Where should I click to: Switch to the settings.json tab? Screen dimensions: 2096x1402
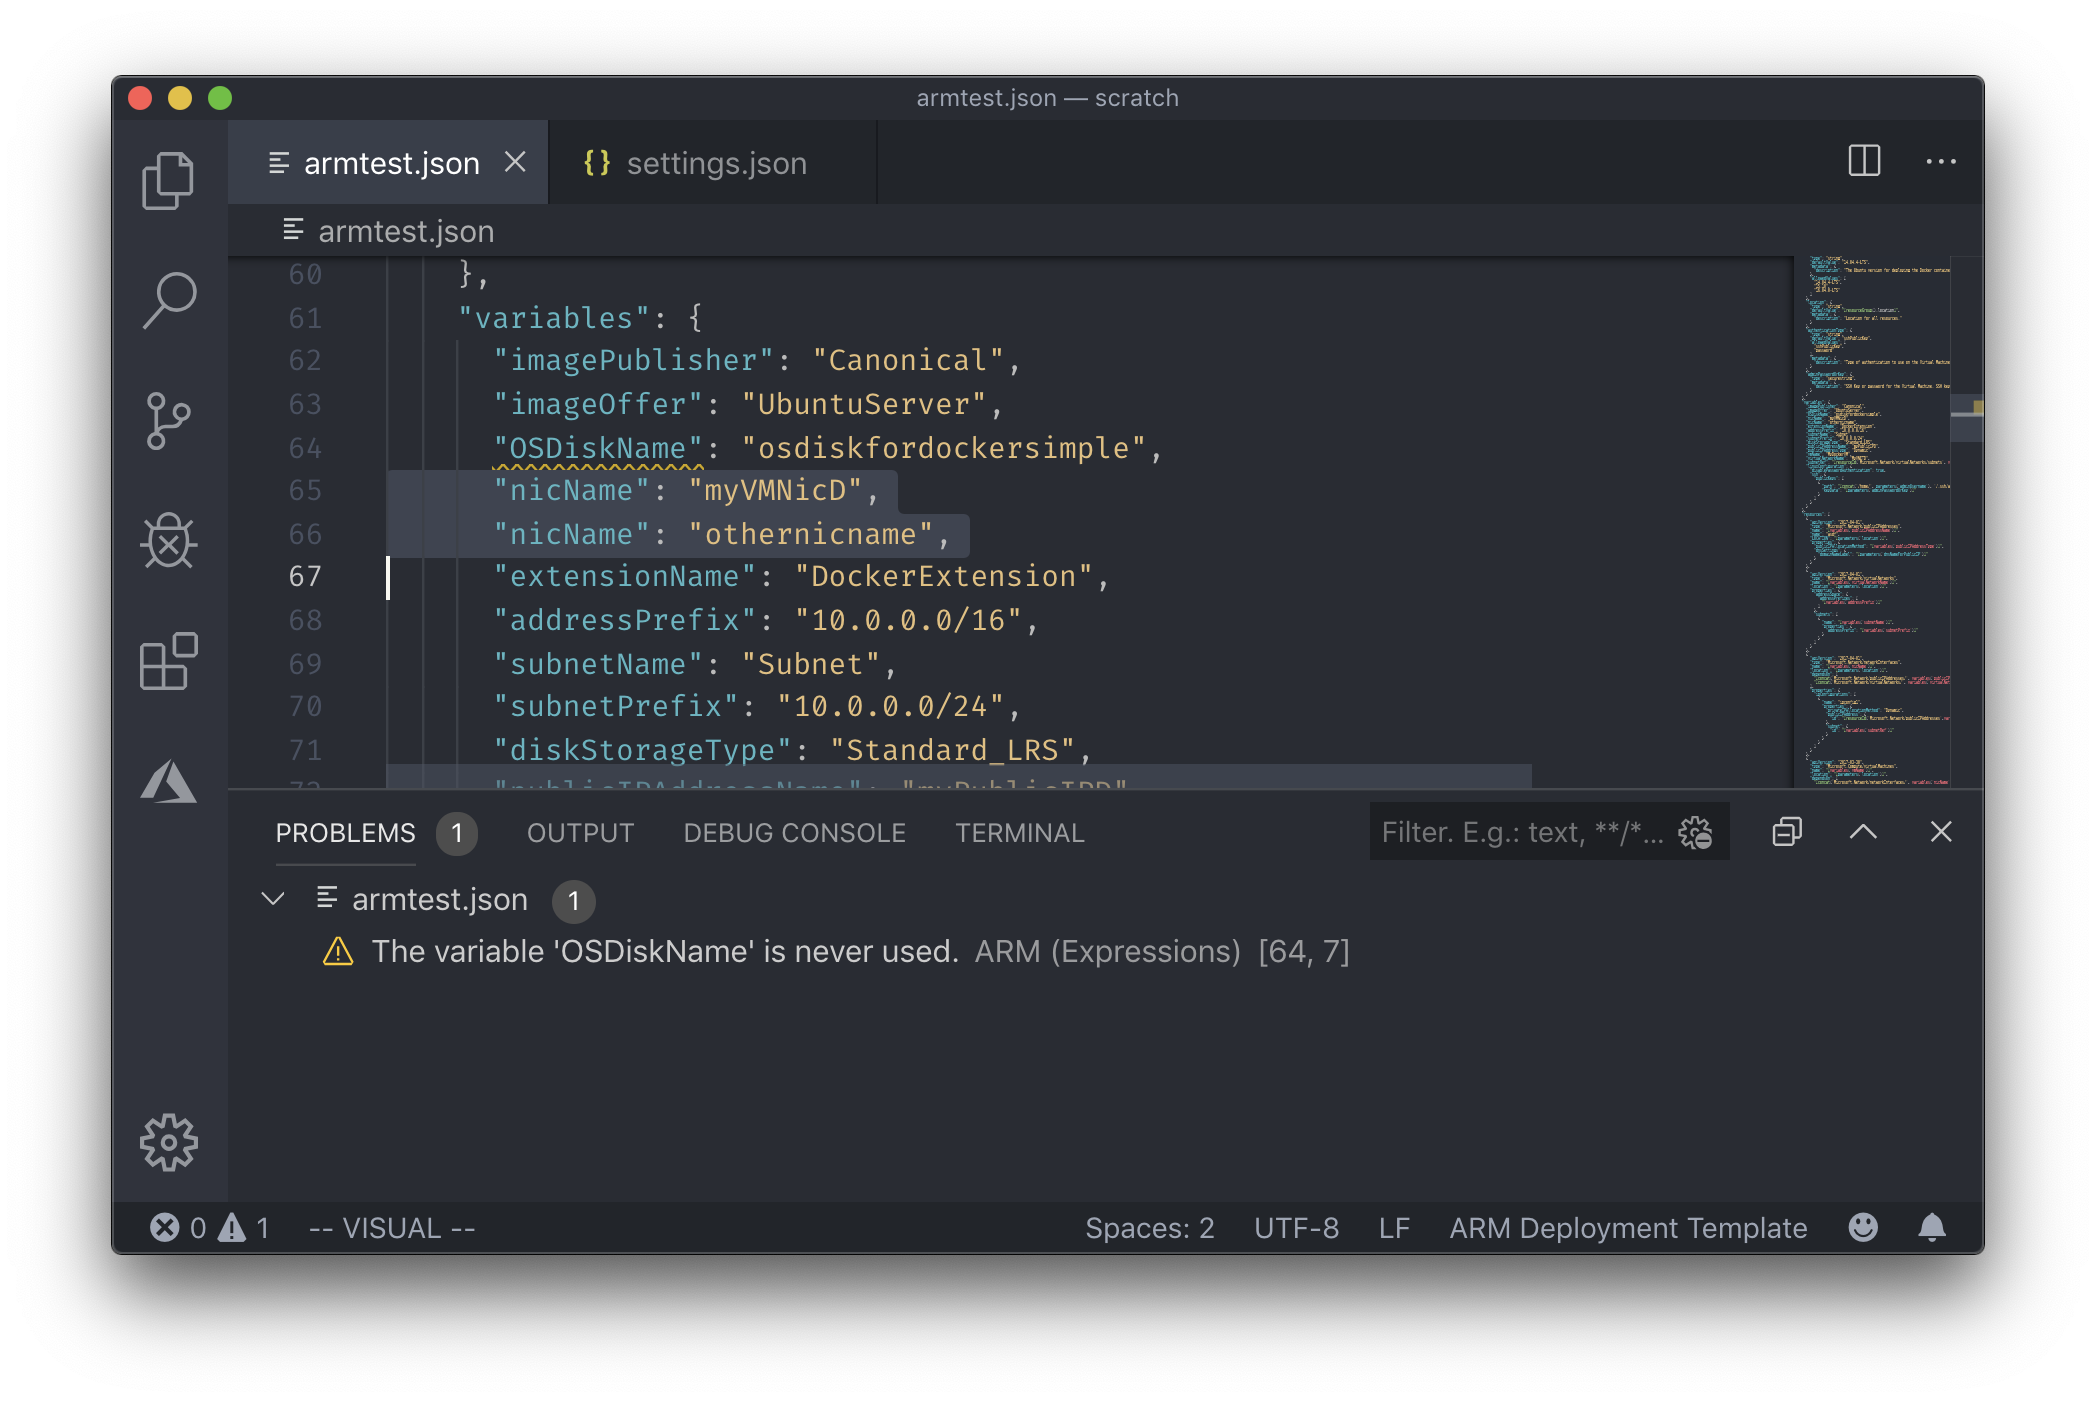click(x=716, y=162)
